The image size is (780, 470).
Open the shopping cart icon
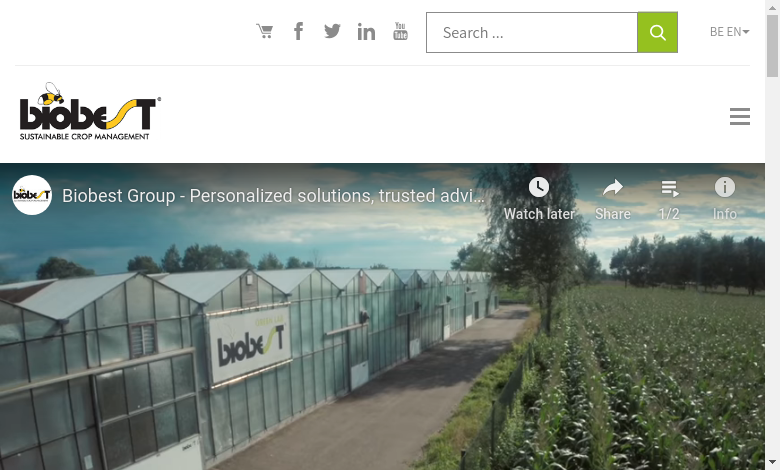(265, 31)
